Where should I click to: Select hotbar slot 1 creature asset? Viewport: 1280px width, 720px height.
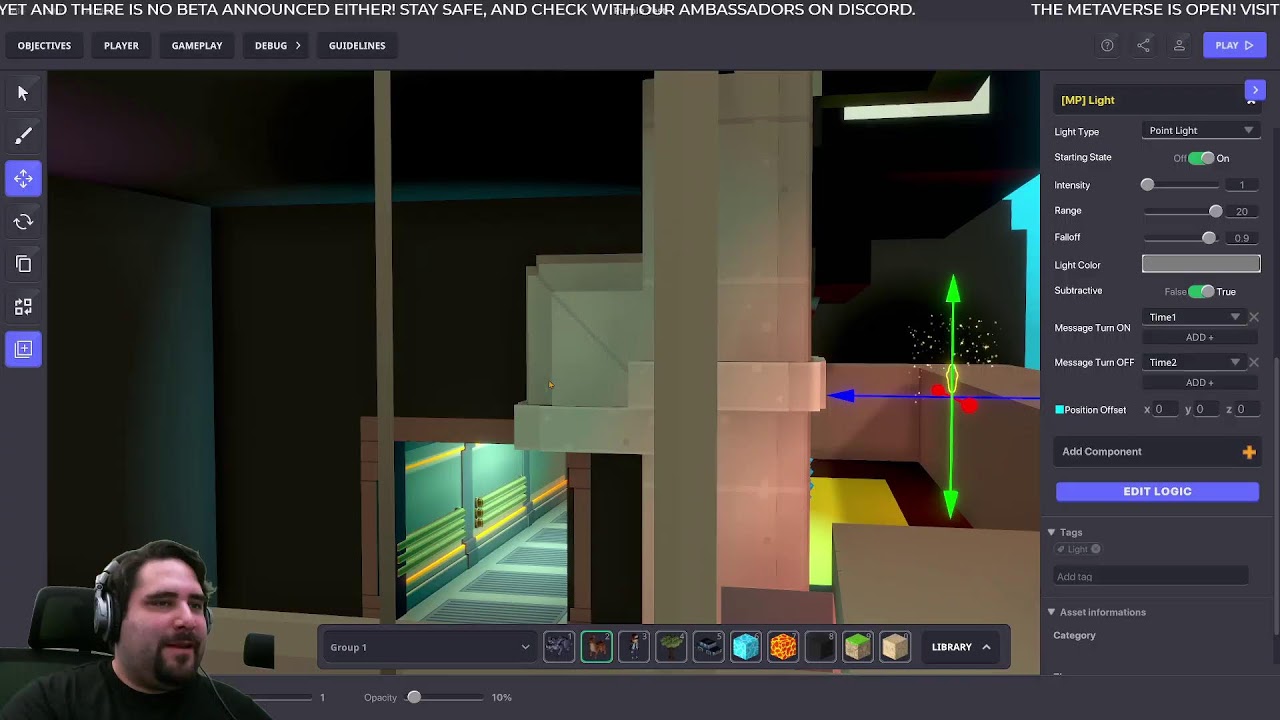(559, 647)
